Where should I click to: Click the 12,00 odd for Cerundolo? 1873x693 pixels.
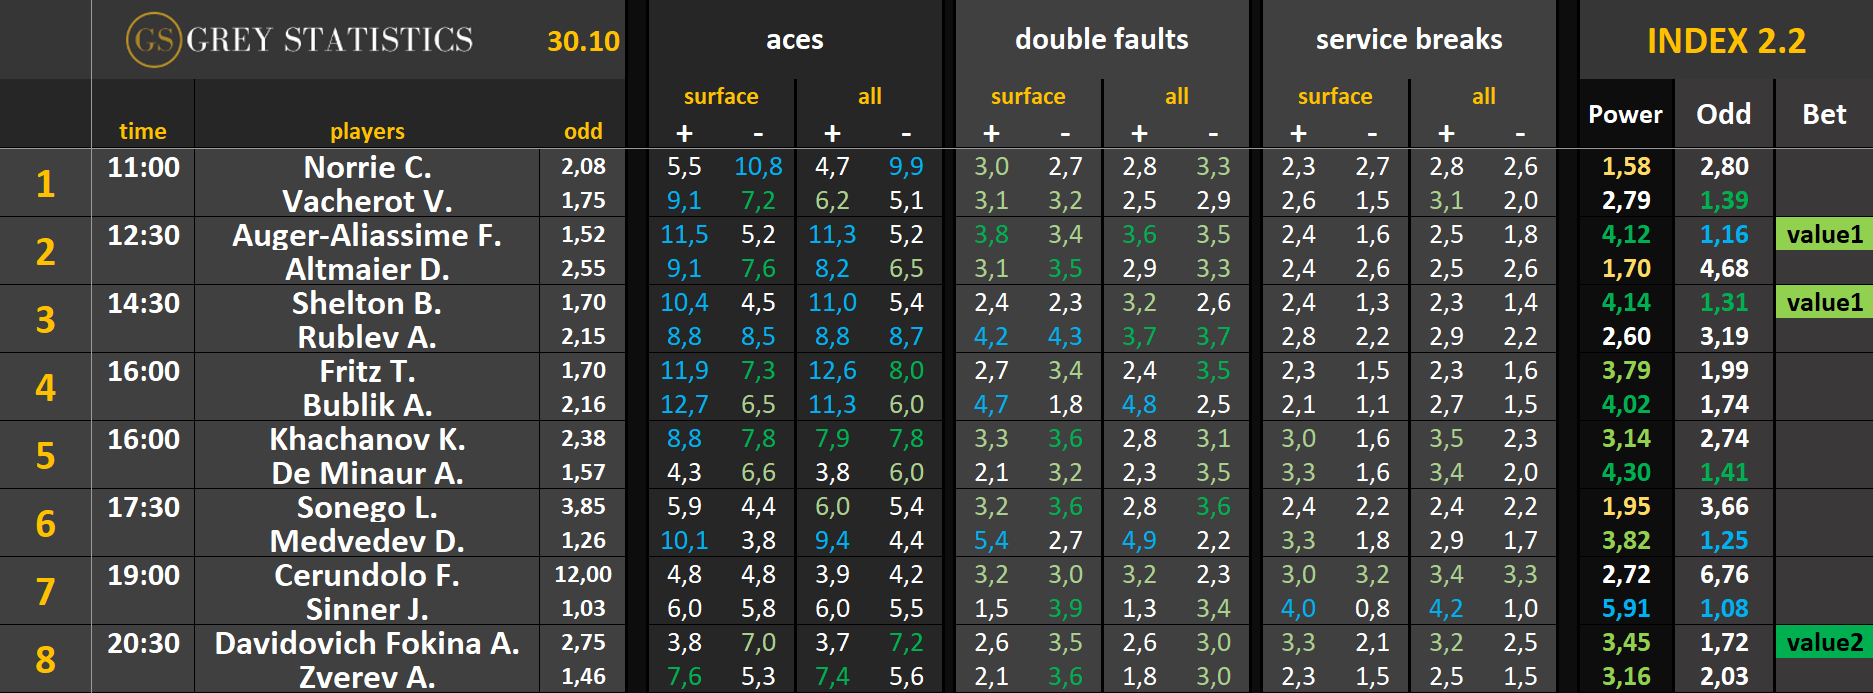[583, 575]
